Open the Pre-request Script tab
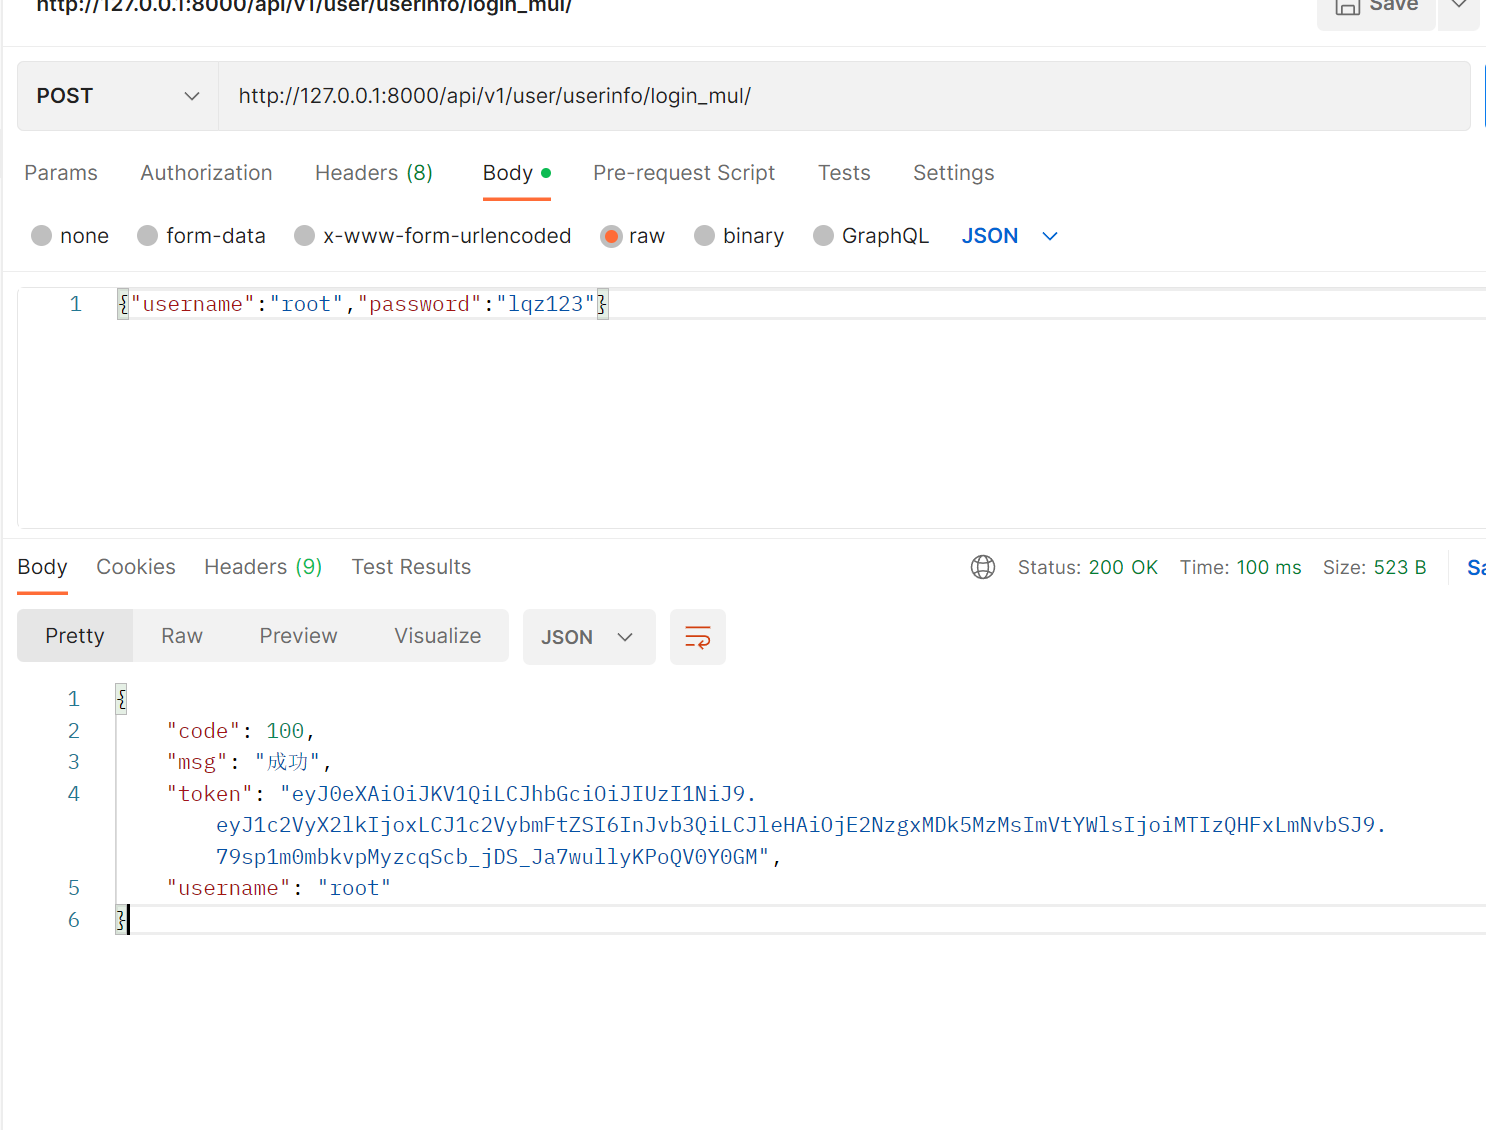The image size is (1486, 1130). pyautogui.click(x=684, y=173)
